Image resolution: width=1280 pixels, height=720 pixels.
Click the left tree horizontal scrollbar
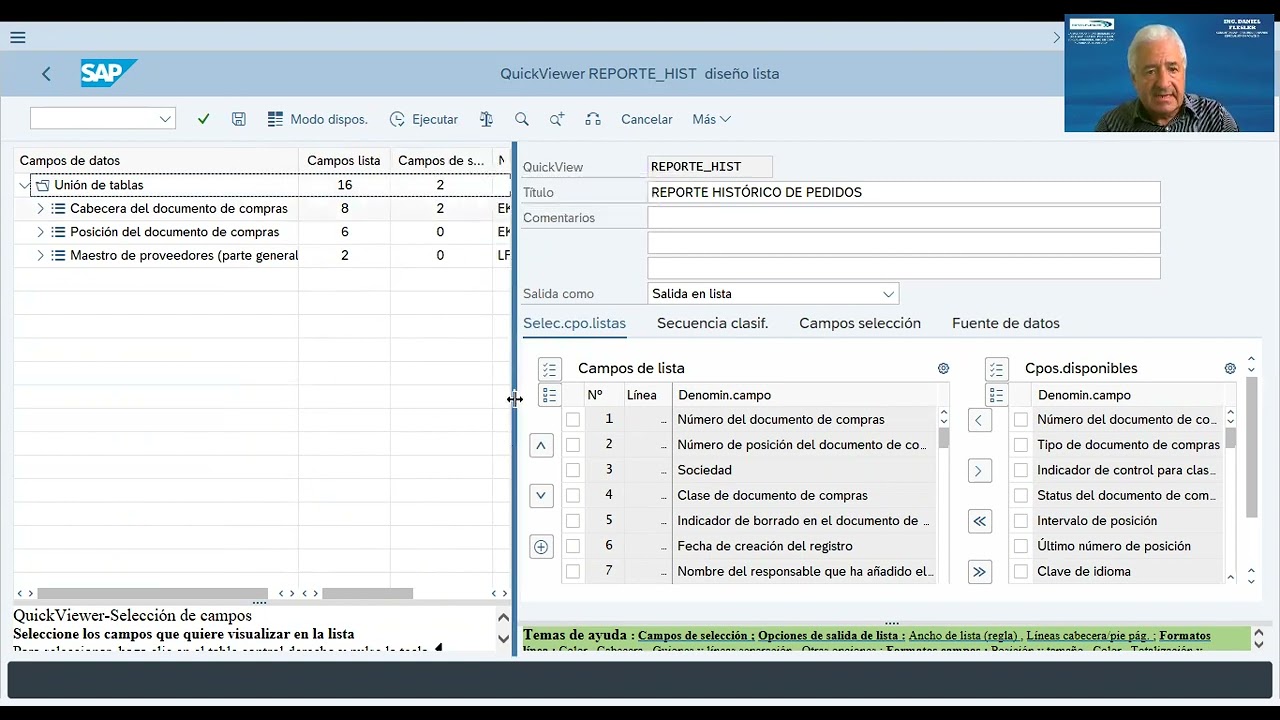[152, 594]
